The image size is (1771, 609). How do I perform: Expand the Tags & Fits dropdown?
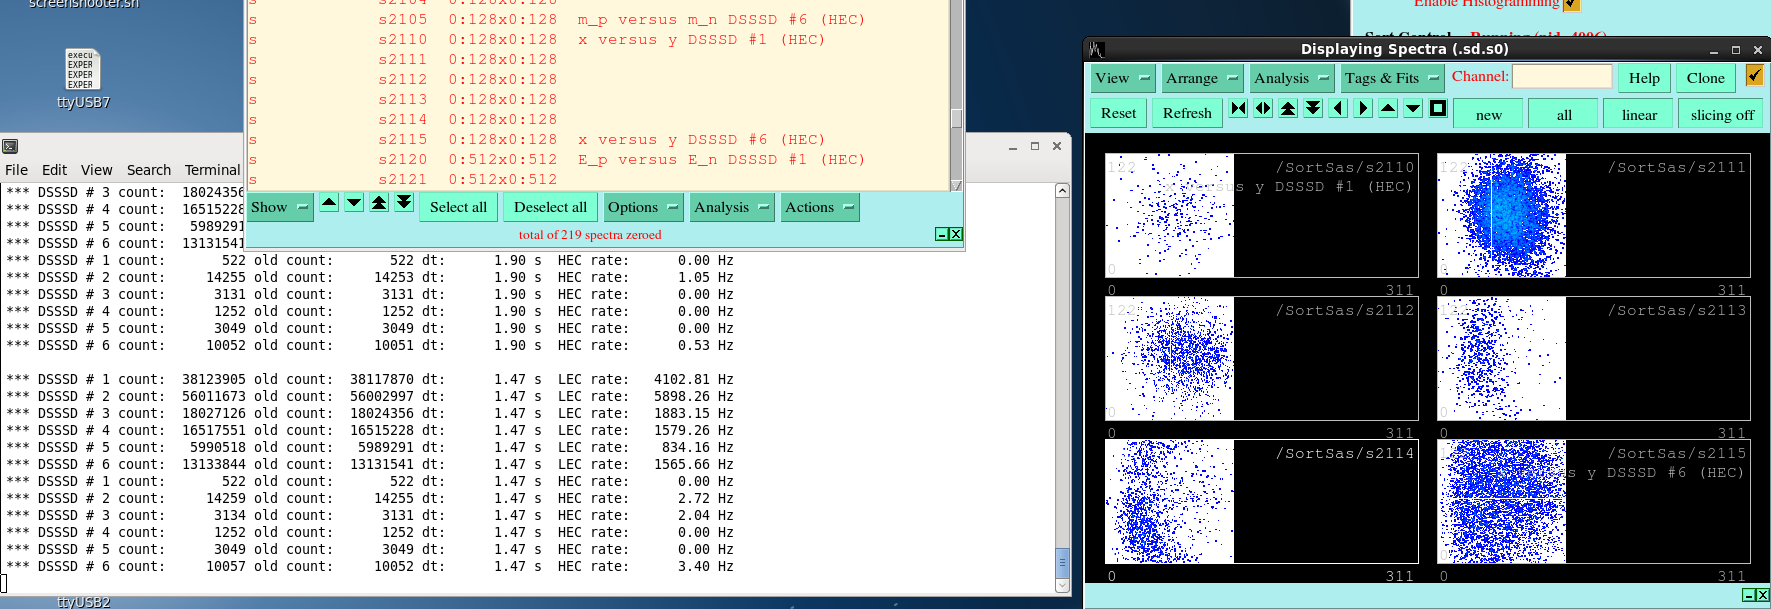click(1391, 78)
